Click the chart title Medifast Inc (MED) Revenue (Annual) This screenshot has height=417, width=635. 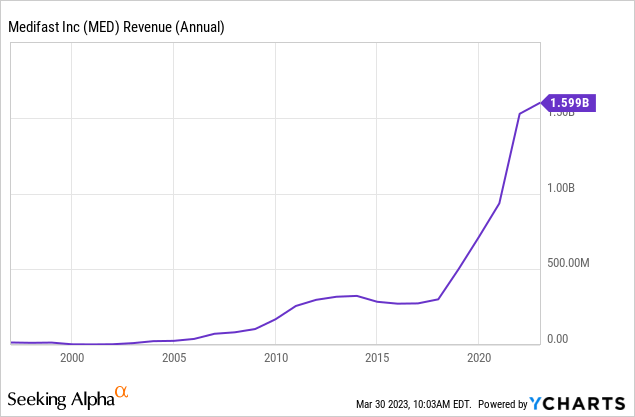tap(116, 27)
